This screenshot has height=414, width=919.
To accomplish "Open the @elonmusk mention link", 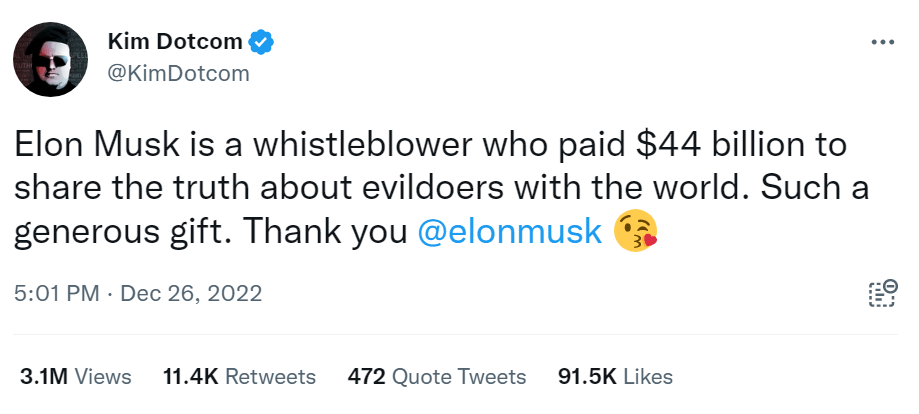I will click(508, 232).
